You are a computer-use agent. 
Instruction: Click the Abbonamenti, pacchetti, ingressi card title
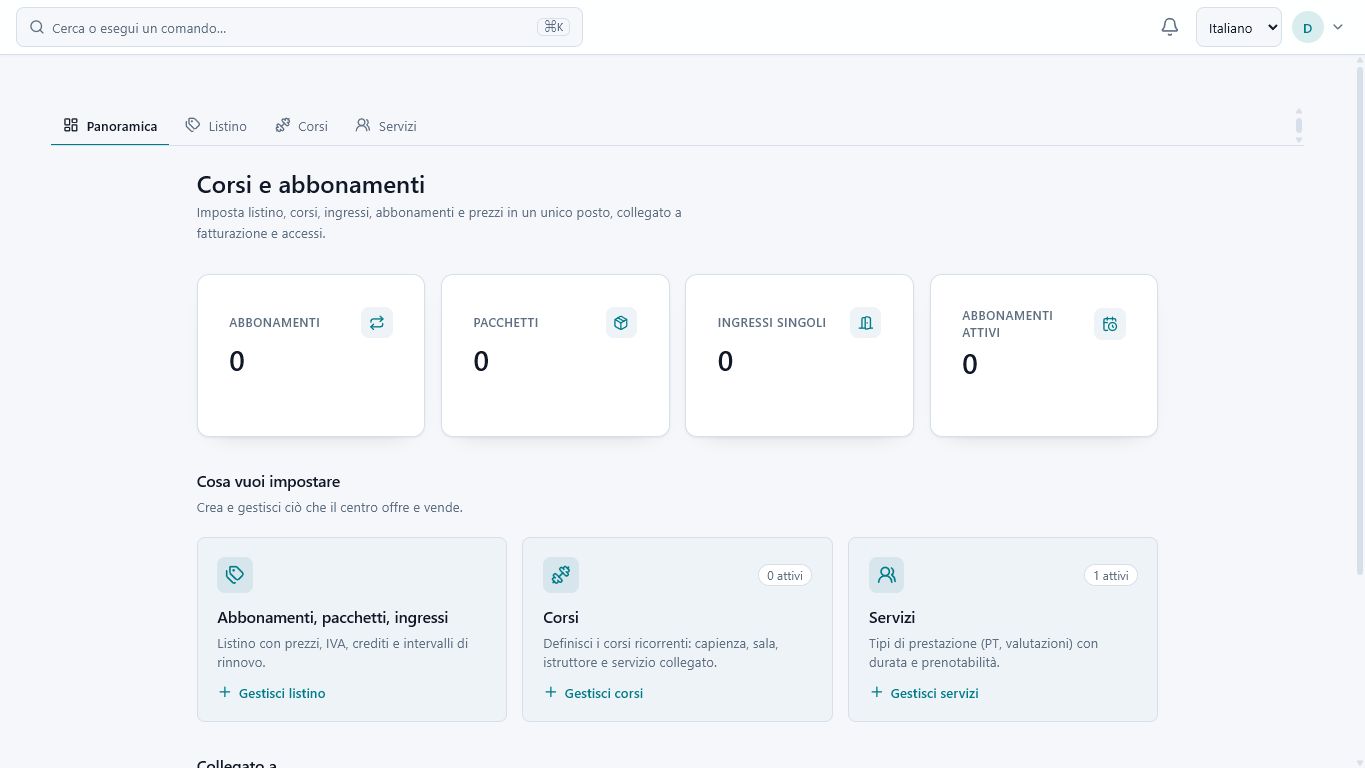(333, 618)
